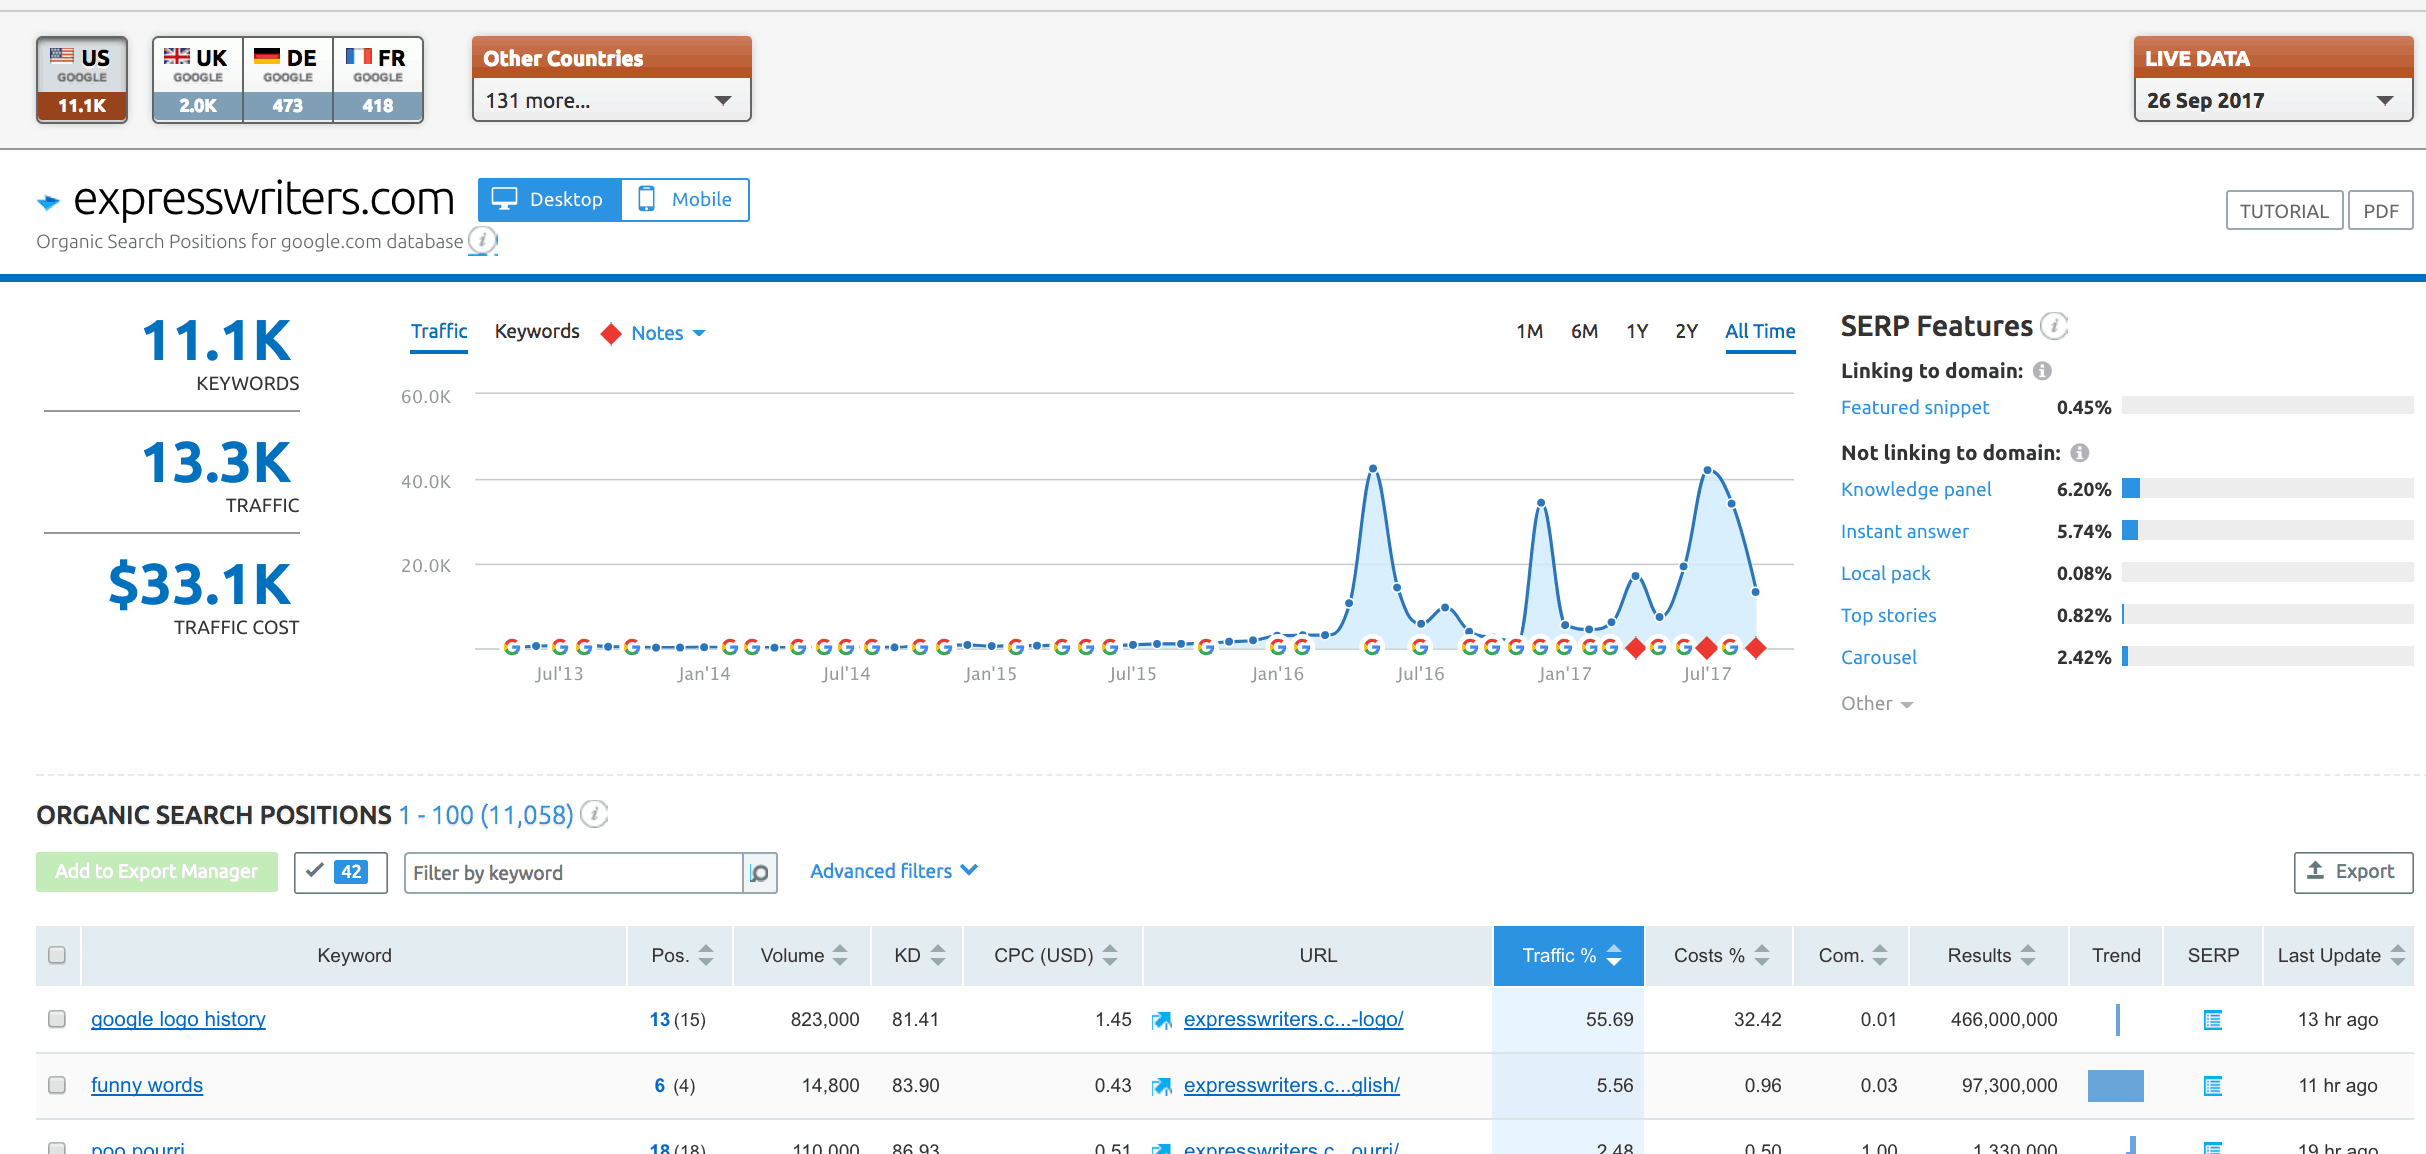Screen dimensions: 2426x1154
Task: Click the Desktop monitor icon
Action: [x=508, y=199]
